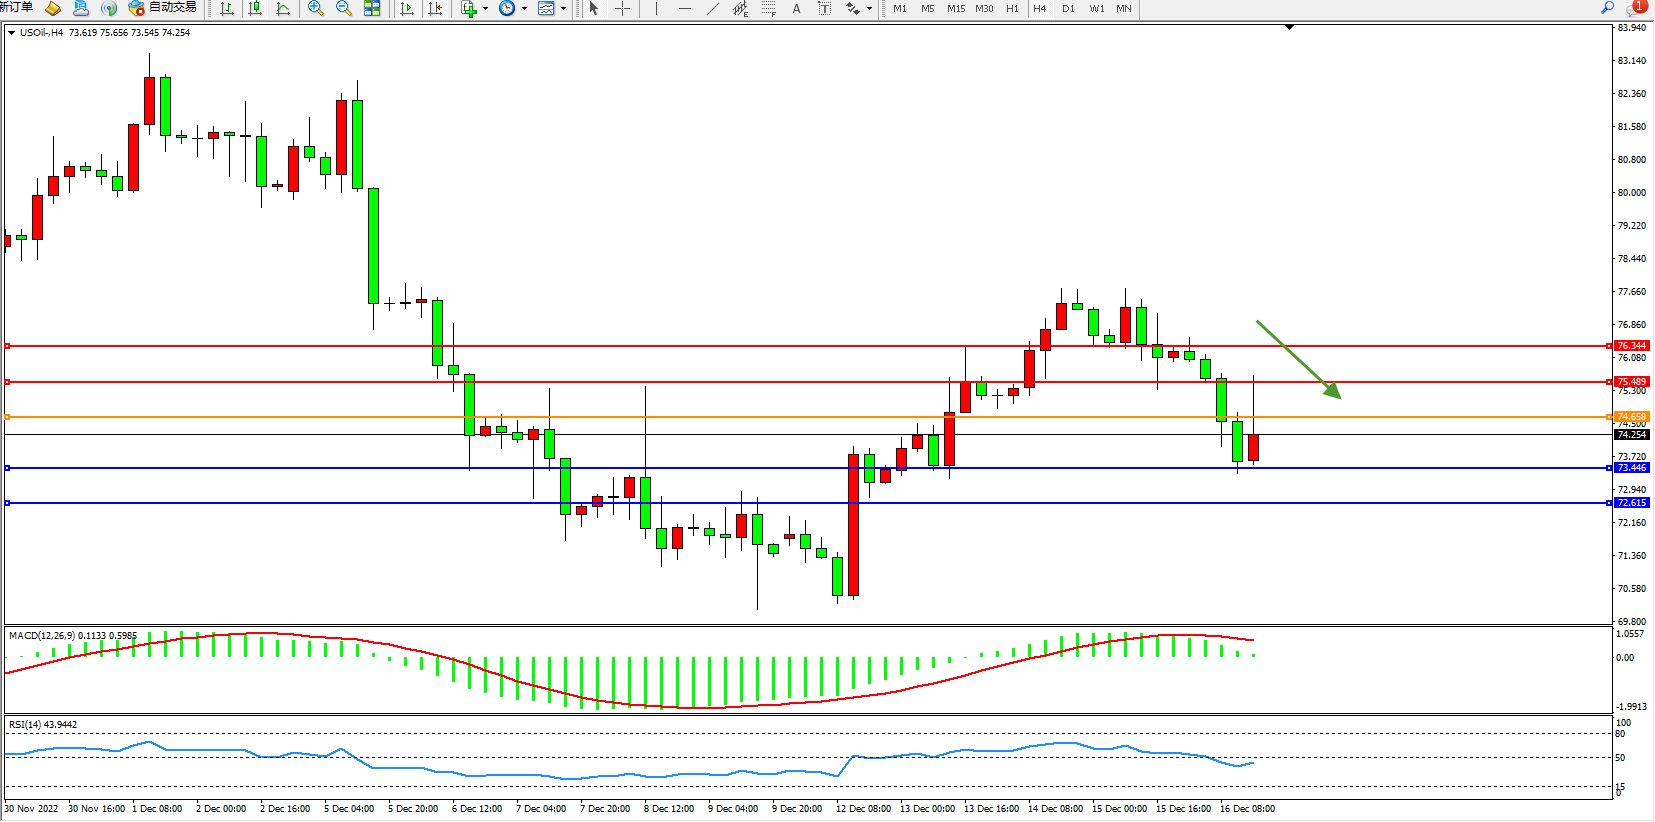Select the trendline drawing tool
This screenshot has width=1655, height=822.
[x=712, y=9]
